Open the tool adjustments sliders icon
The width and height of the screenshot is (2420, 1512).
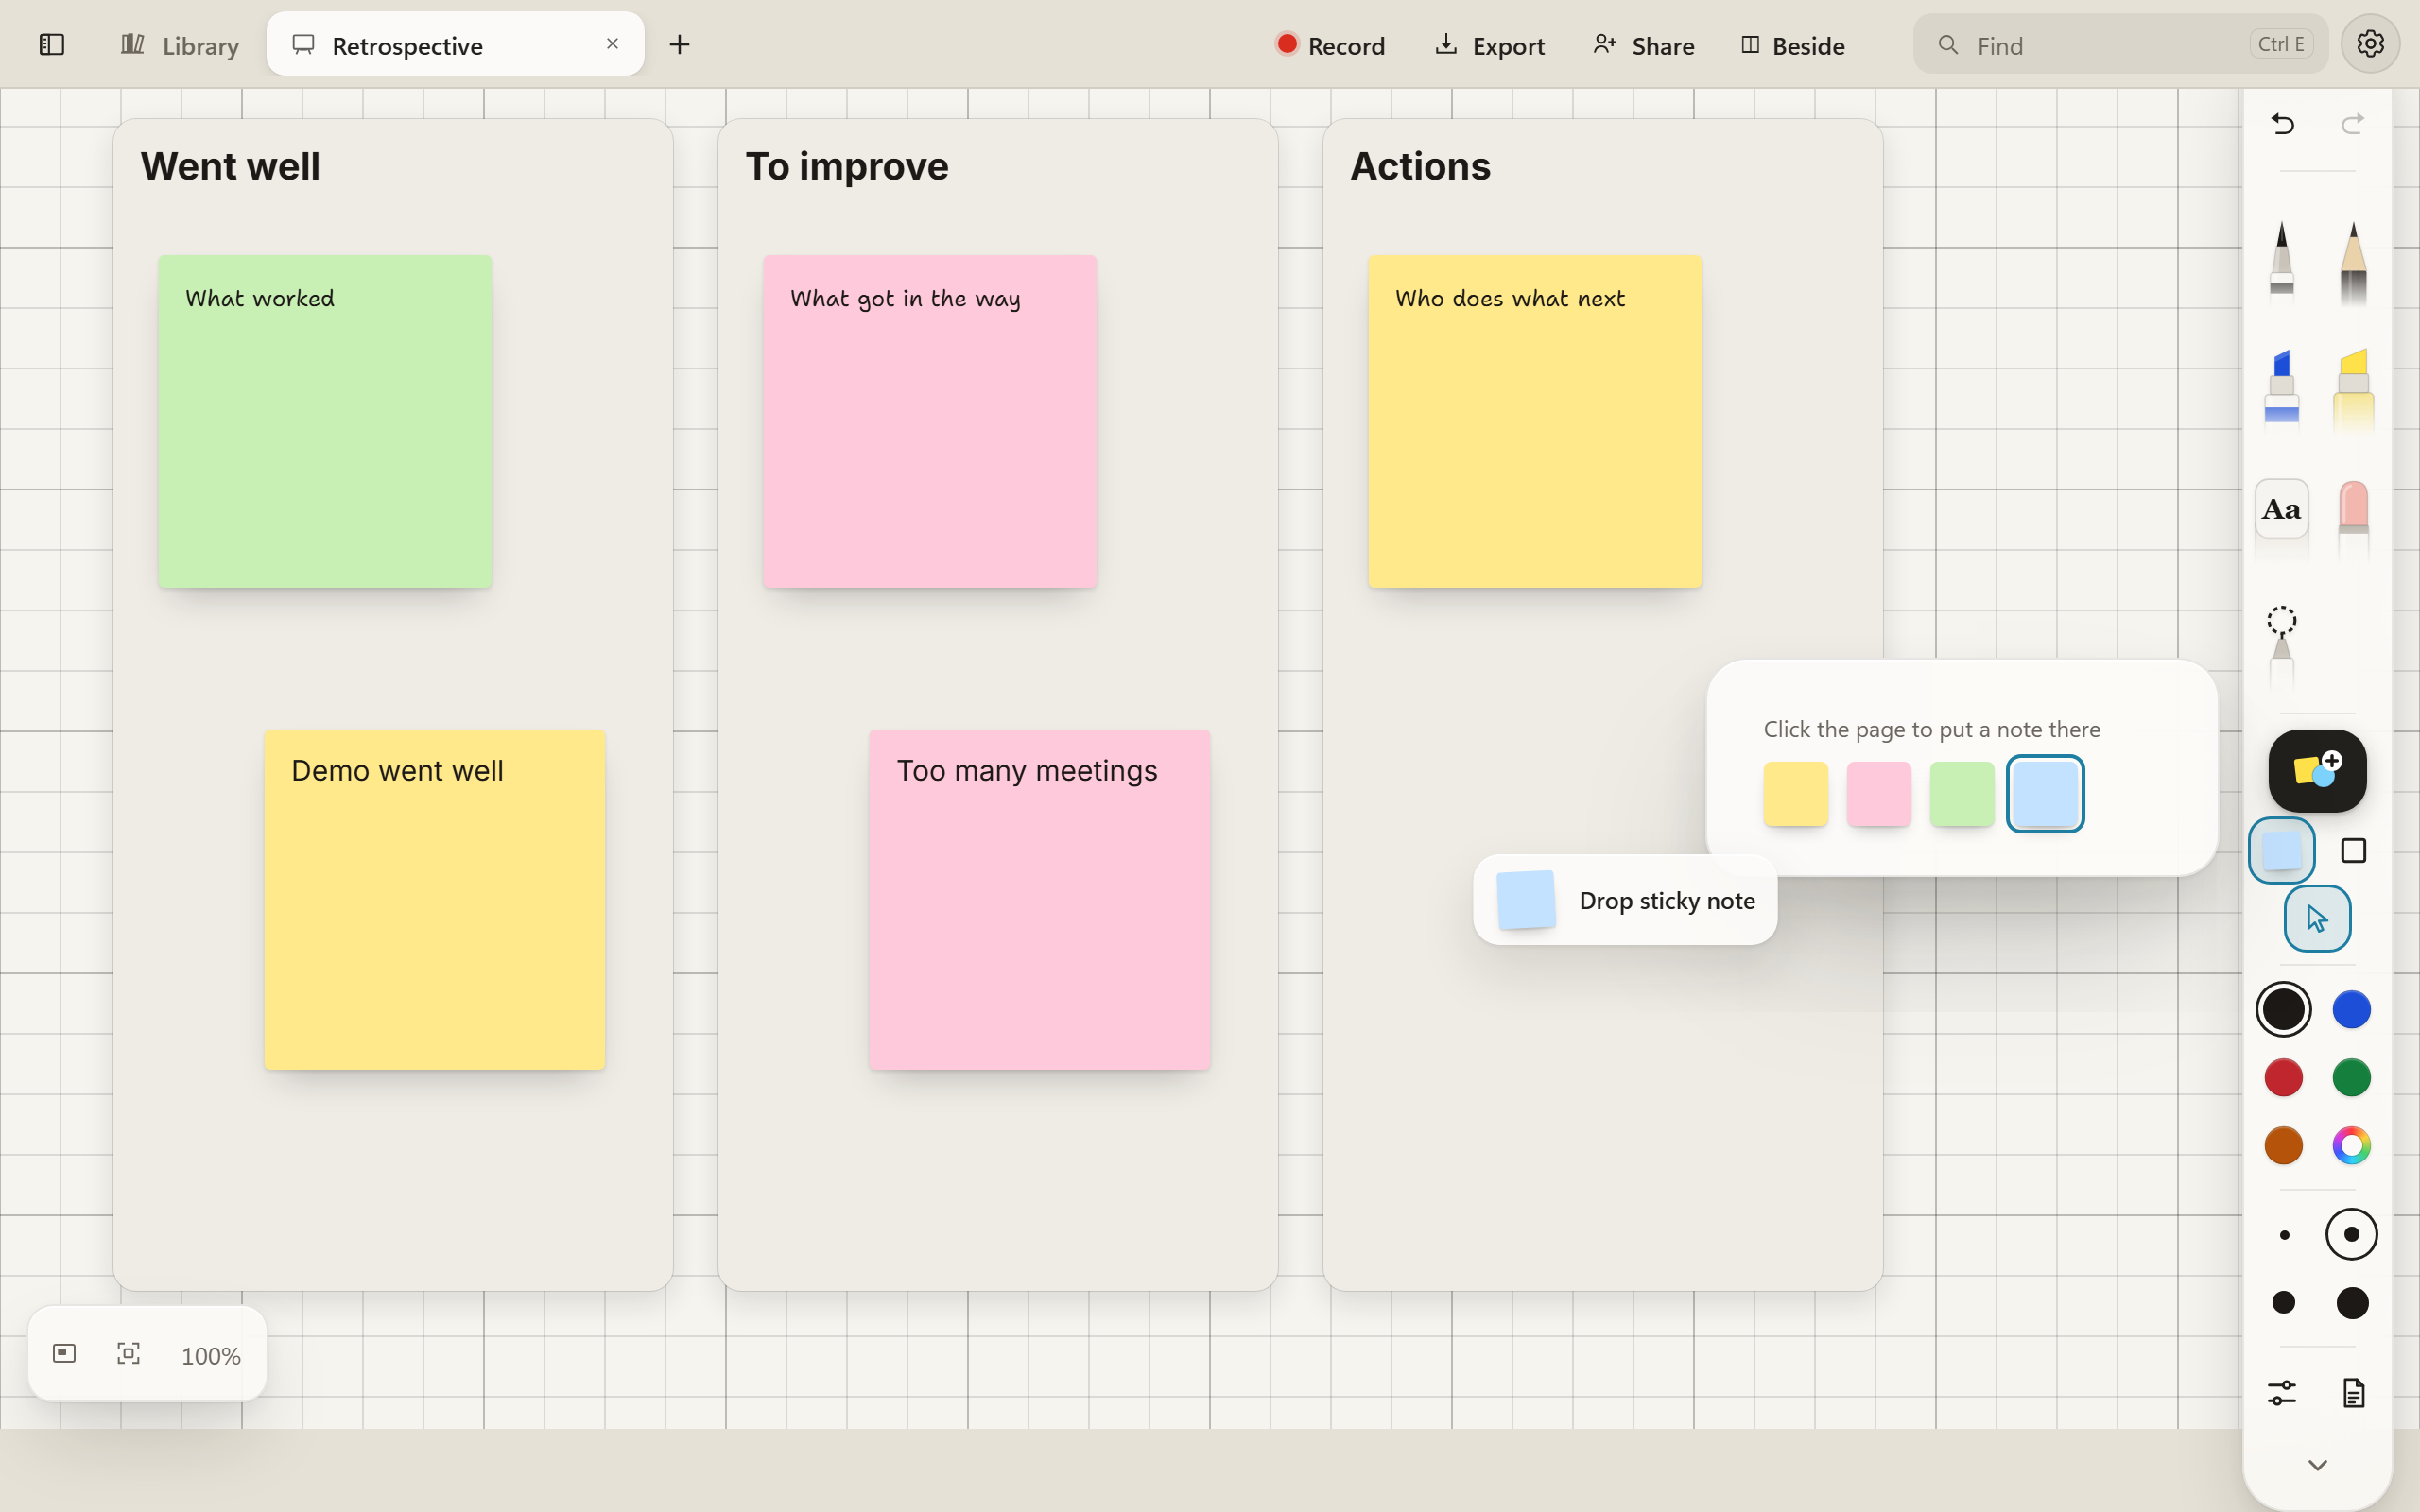(x=2282, y=1393)
